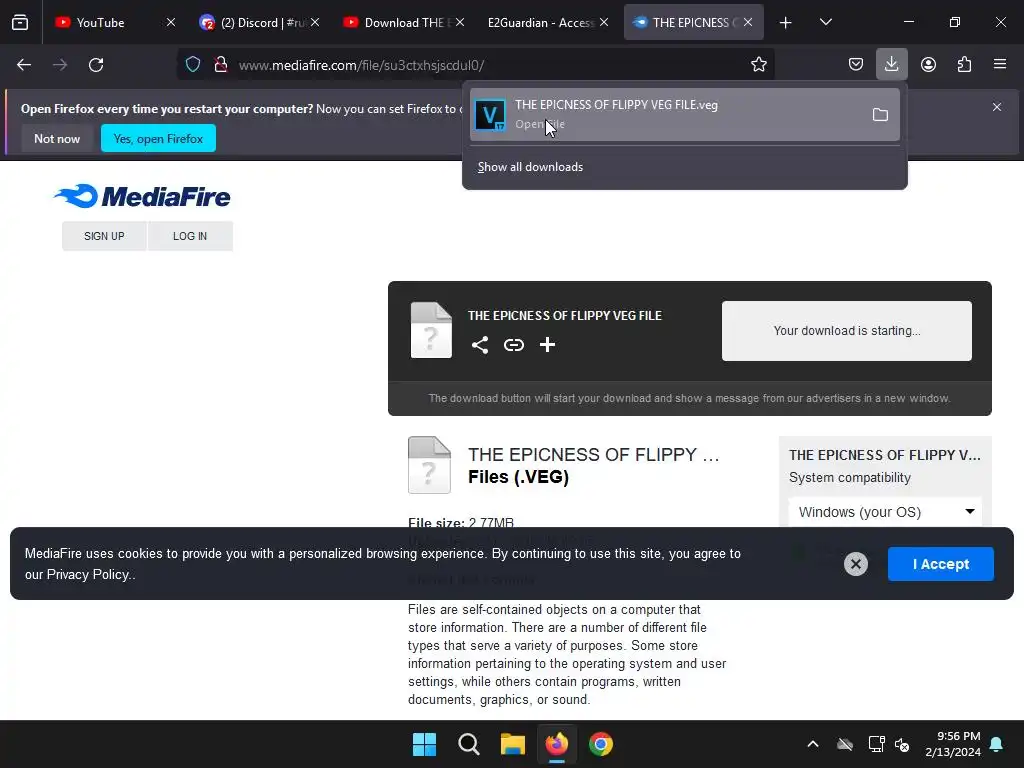Click the Firefox taskbar icon
The width and height of the screenshot is (1024, 768).
(x=557, y=744)
